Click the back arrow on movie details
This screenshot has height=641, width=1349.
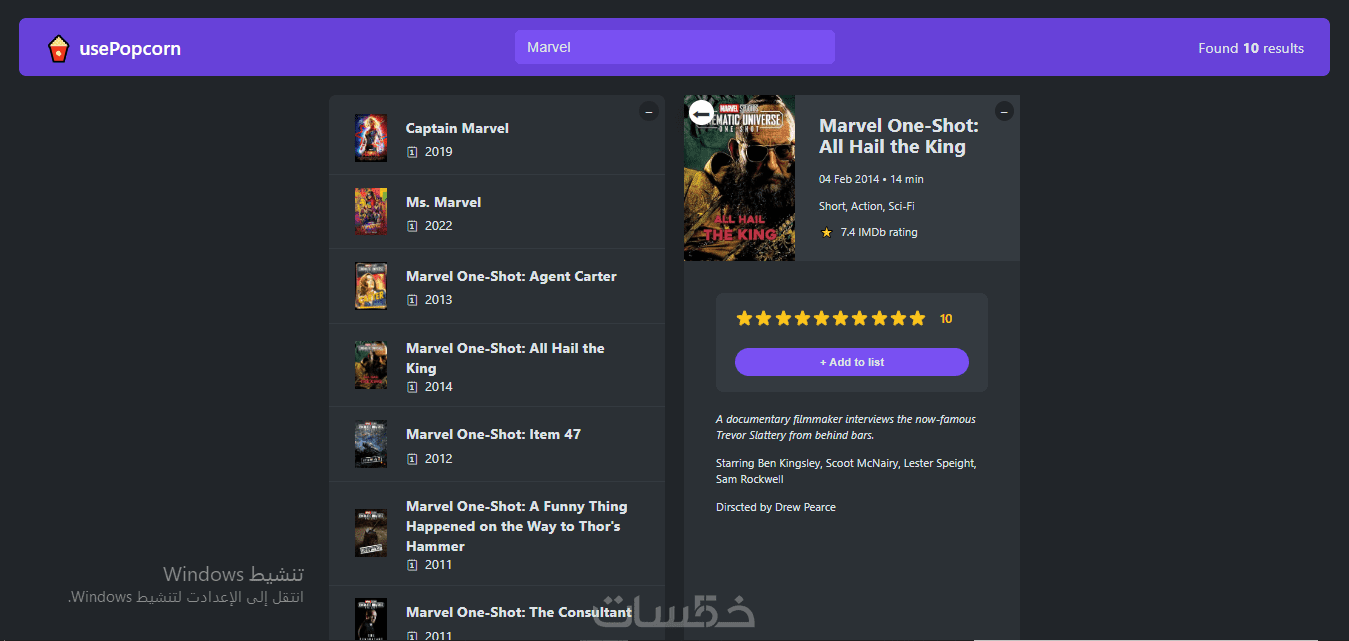[702, 114]
